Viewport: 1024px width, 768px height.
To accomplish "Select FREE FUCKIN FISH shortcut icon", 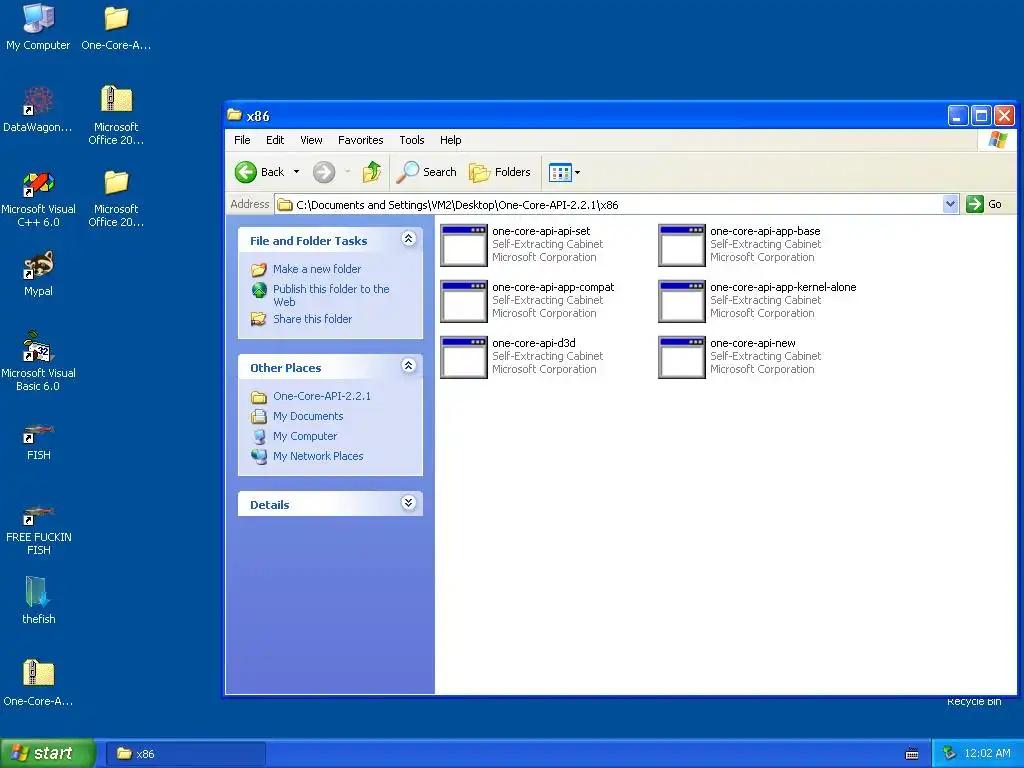I will pos(38,530).
